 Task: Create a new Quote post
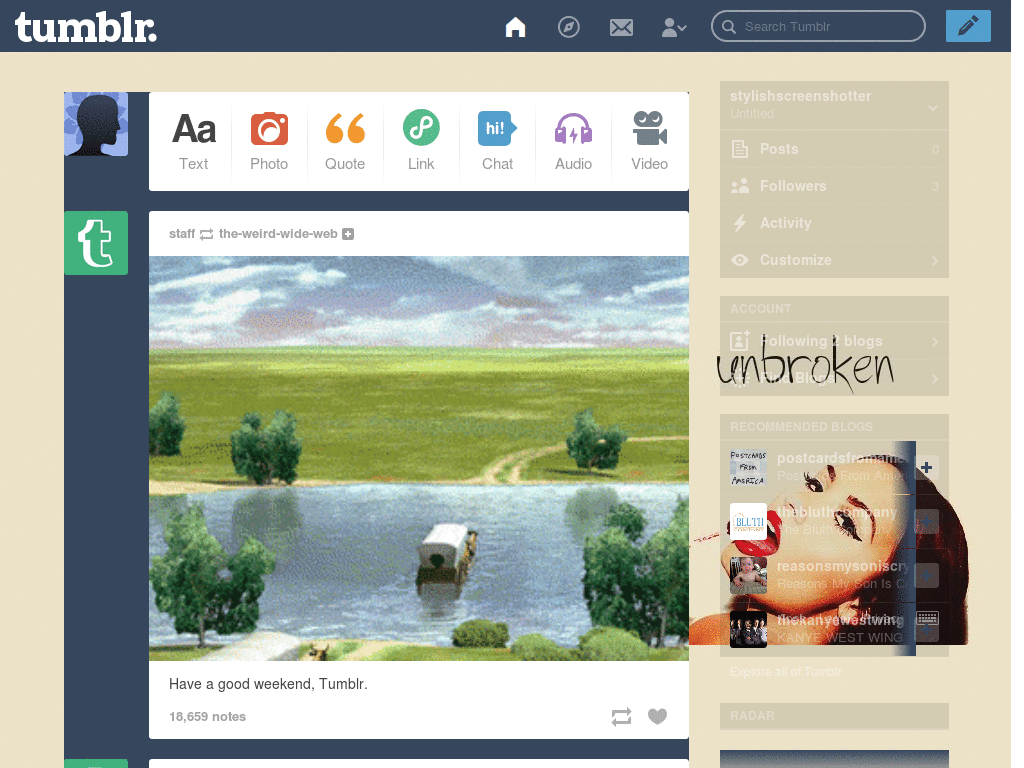(345, 141)
